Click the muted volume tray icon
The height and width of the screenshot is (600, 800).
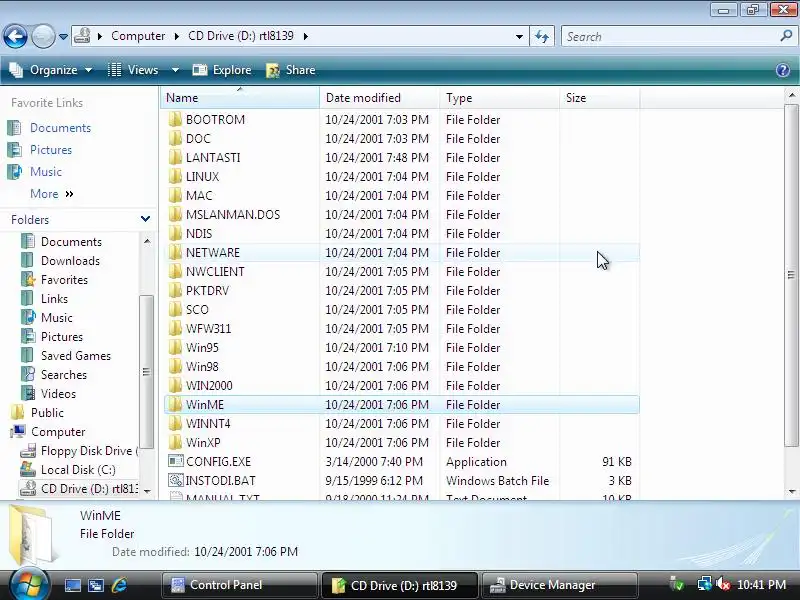[722, 584]
